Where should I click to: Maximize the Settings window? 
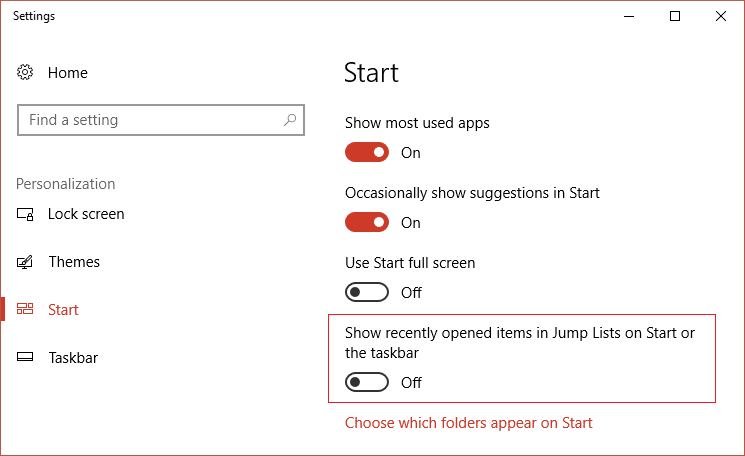point(675,16)
